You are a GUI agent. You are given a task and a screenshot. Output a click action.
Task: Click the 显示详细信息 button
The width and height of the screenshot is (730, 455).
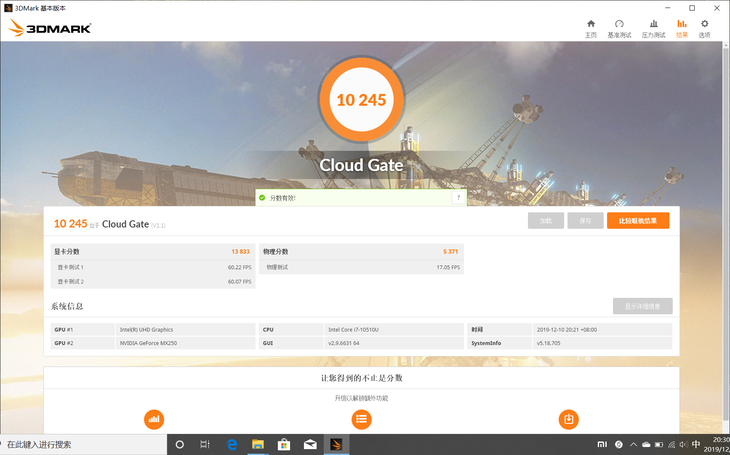tap(642, 306)
